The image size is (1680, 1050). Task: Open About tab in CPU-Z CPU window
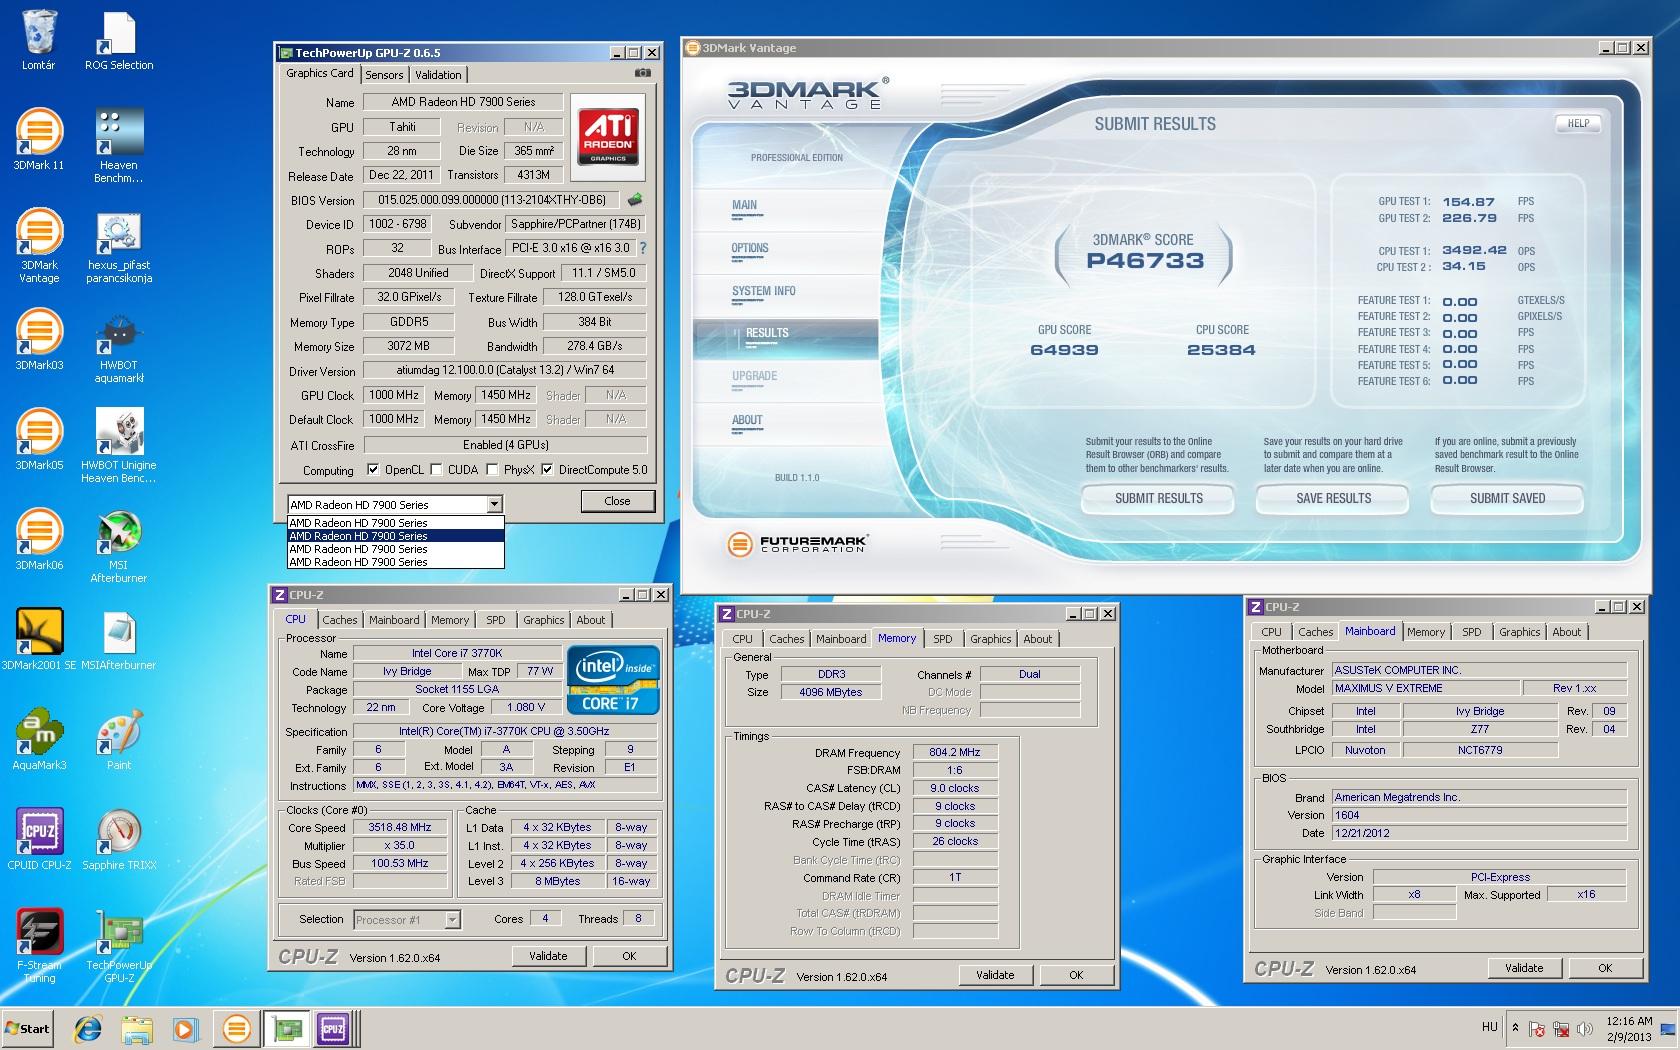coord(591,620)
